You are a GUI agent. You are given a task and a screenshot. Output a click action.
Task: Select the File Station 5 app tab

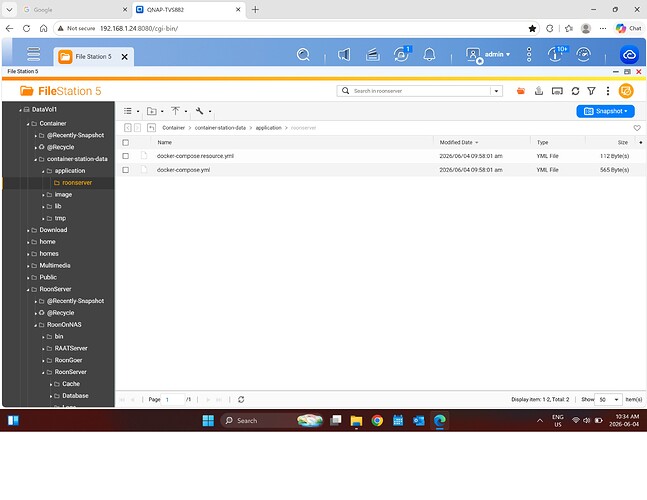(x=93, y=57)
